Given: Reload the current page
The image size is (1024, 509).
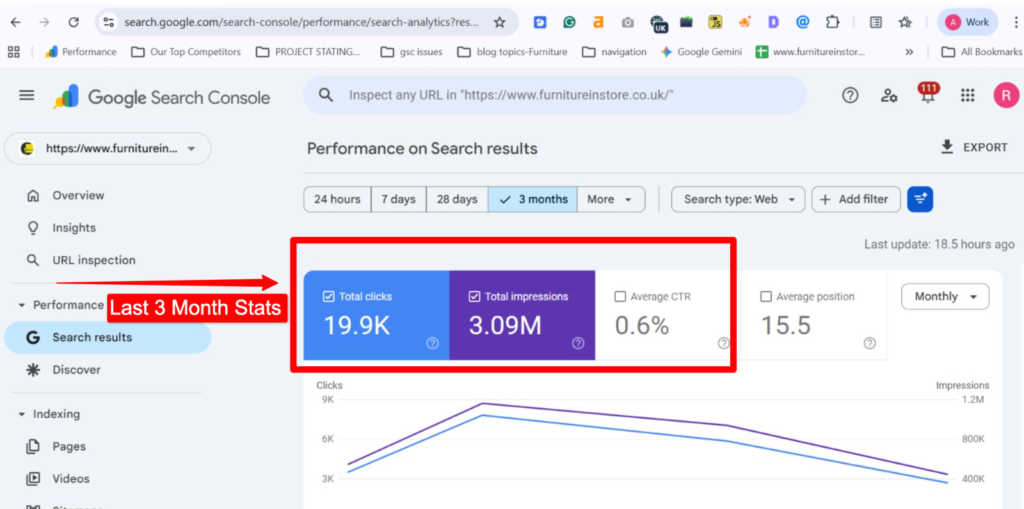Looking at the screenshot, I should pyautogui.click(x=74, y=22).
